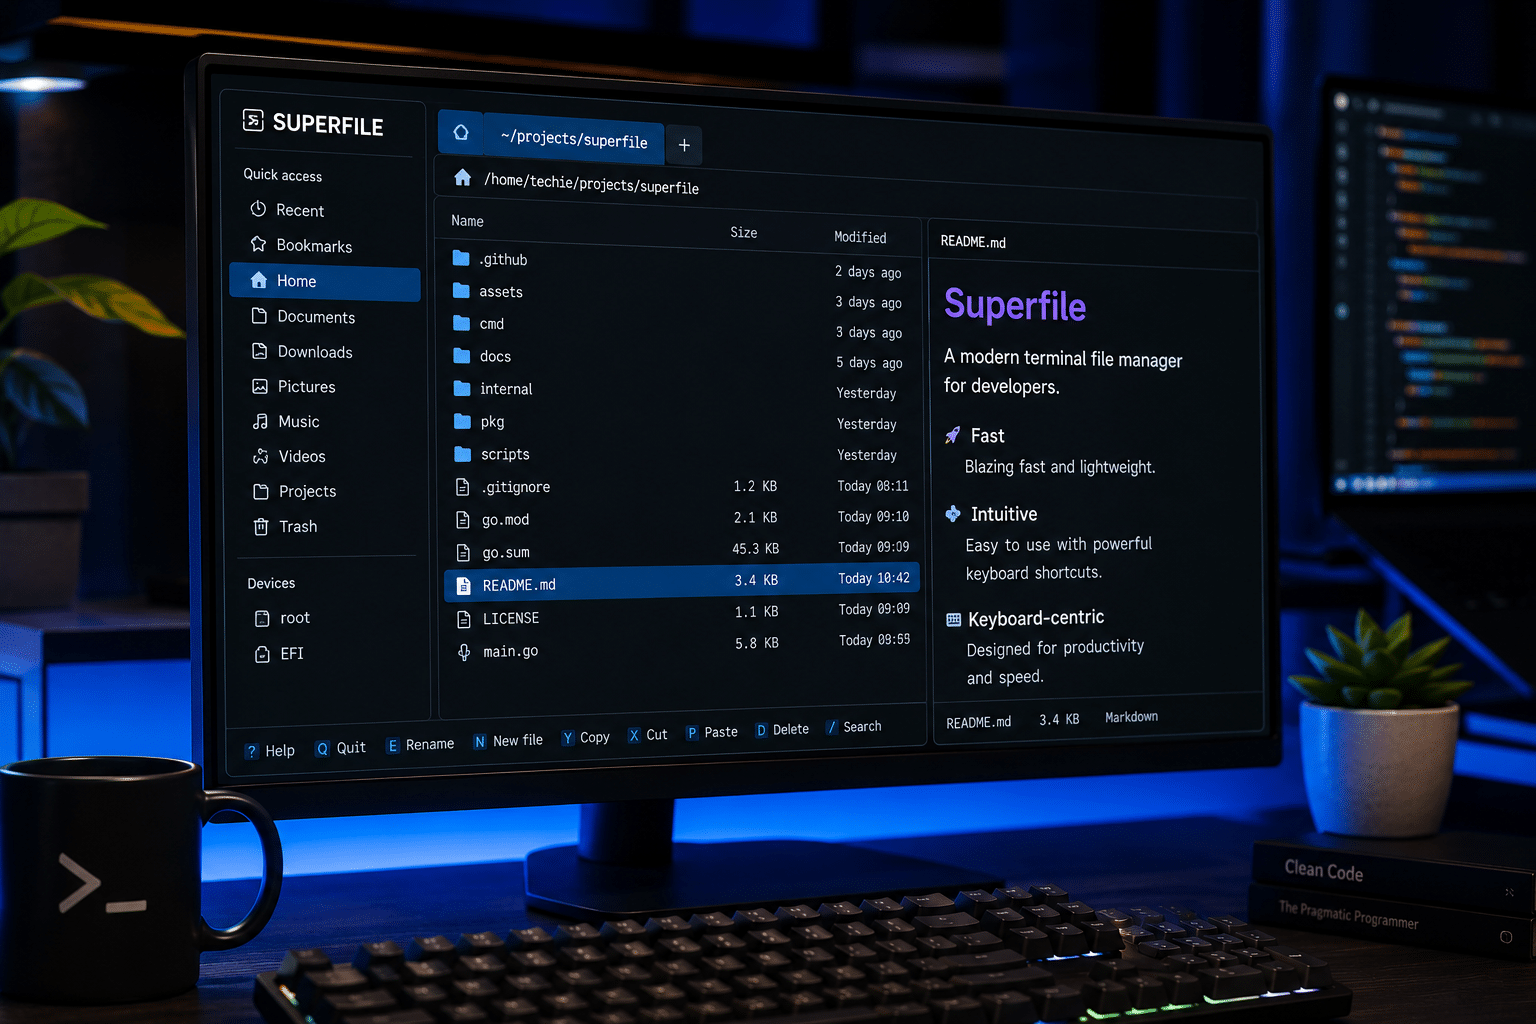Click Paste in the shortcut bar
Image resolution: width=1536 pixels, height=1024 pixels.
(712, 732)
